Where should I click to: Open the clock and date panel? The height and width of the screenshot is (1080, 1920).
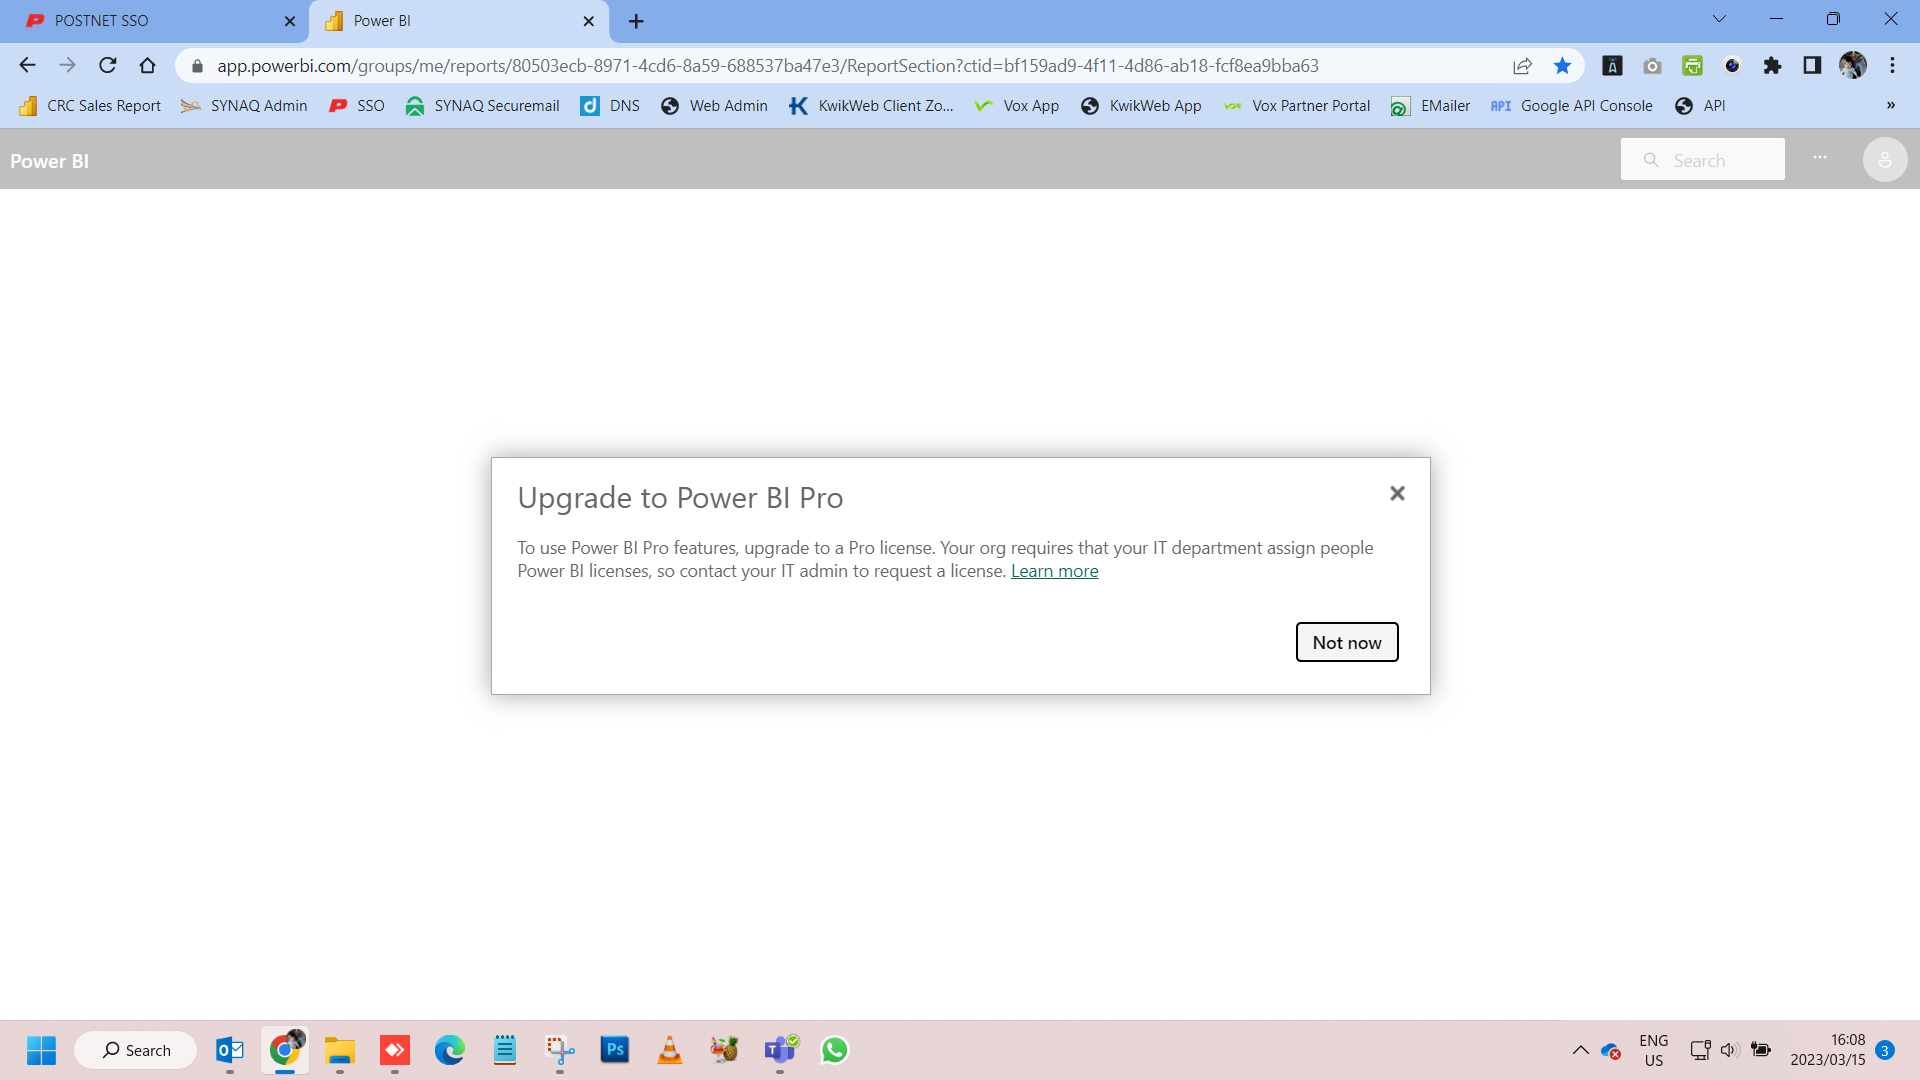click(x=1828, y=1050)
